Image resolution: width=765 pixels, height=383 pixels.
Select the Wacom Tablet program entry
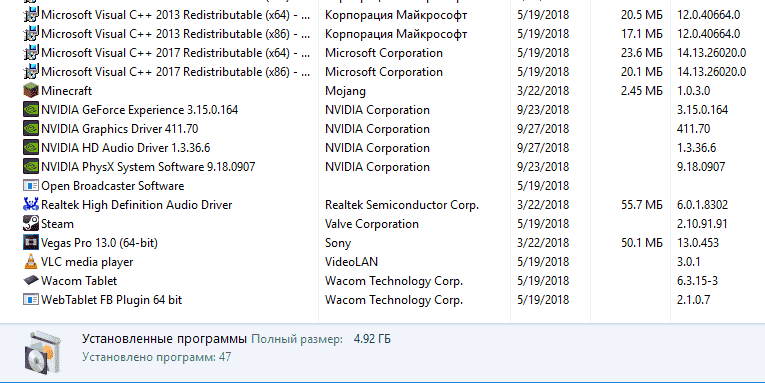click(79, 281)
